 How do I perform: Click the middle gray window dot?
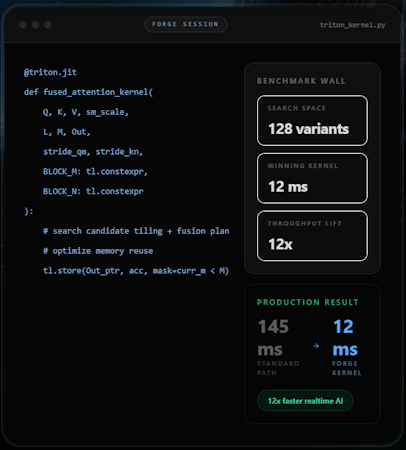coord(35,25)
